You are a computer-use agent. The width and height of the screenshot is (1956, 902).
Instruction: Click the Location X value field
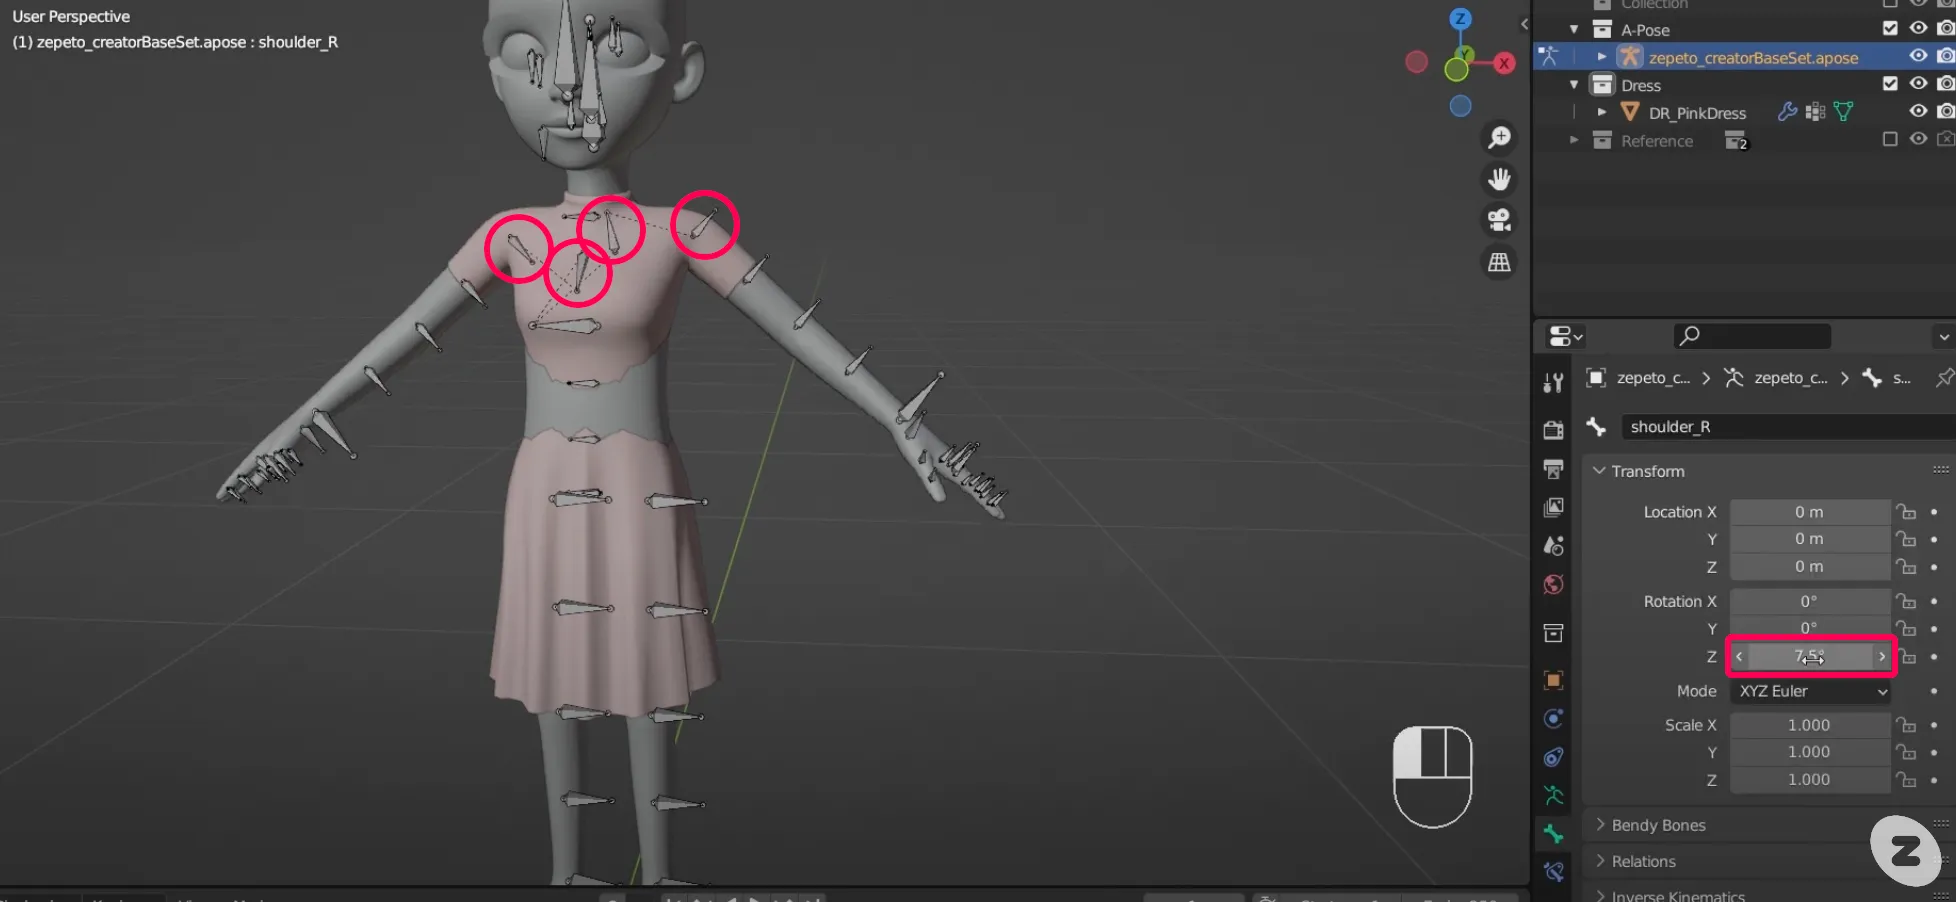pos(1810,512)
